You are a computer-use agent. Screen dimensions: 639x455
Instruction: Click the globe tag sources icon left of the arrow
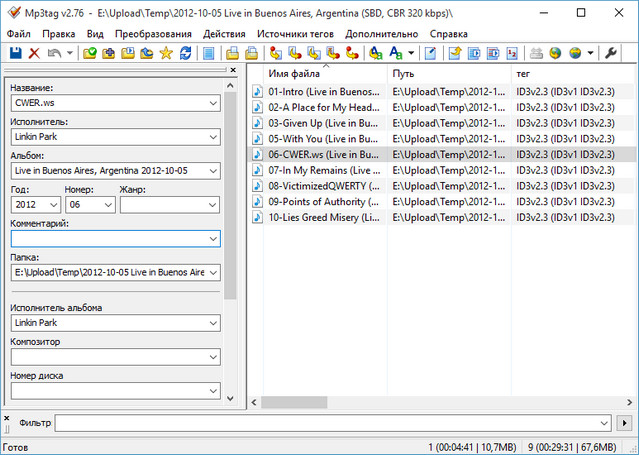coord(575,53)
